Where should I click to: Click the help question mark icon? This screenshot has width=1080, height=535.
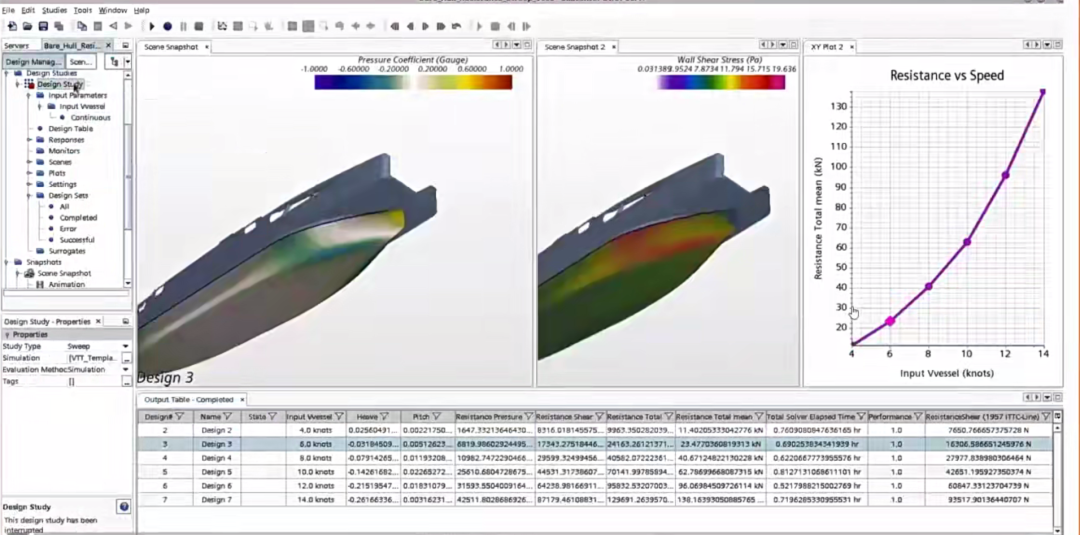click(124, 507)
